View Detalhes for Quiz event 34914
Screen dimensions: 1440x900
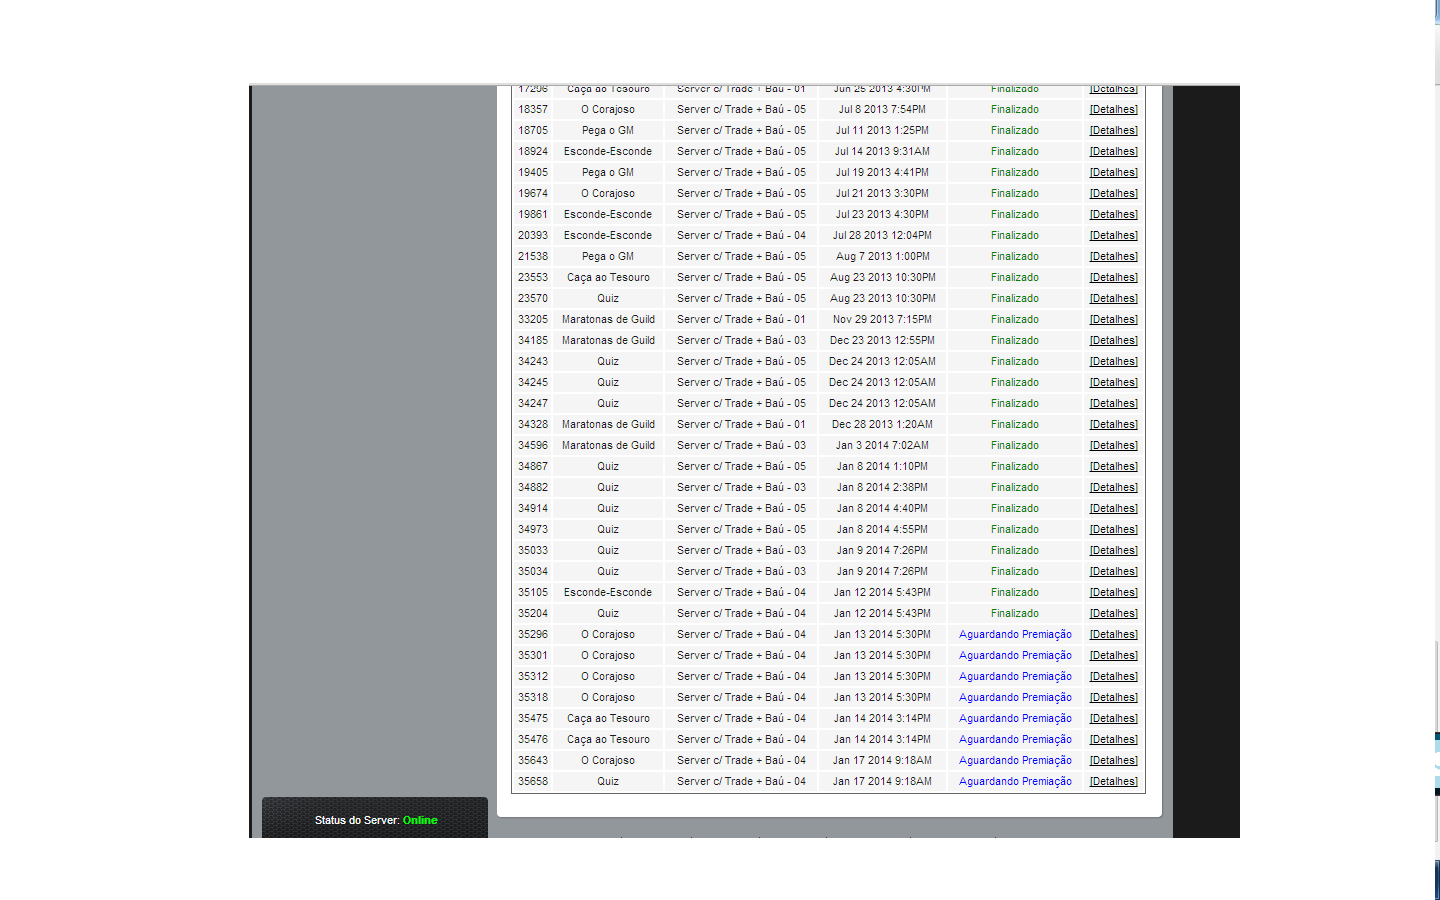click(x=1113, y=509)
